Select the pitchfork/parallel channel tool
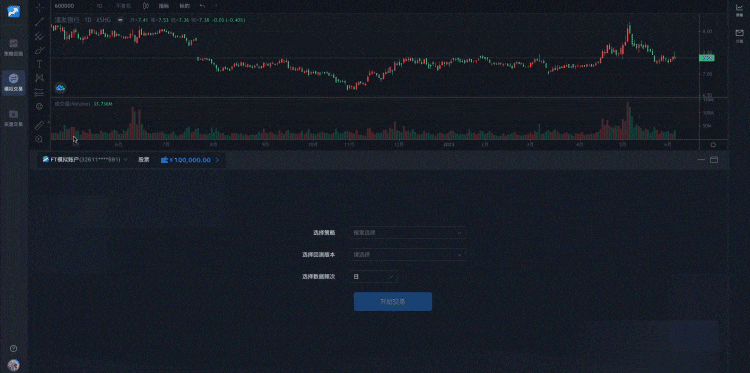Screen dimensions: 750x373 coord(40,36)
